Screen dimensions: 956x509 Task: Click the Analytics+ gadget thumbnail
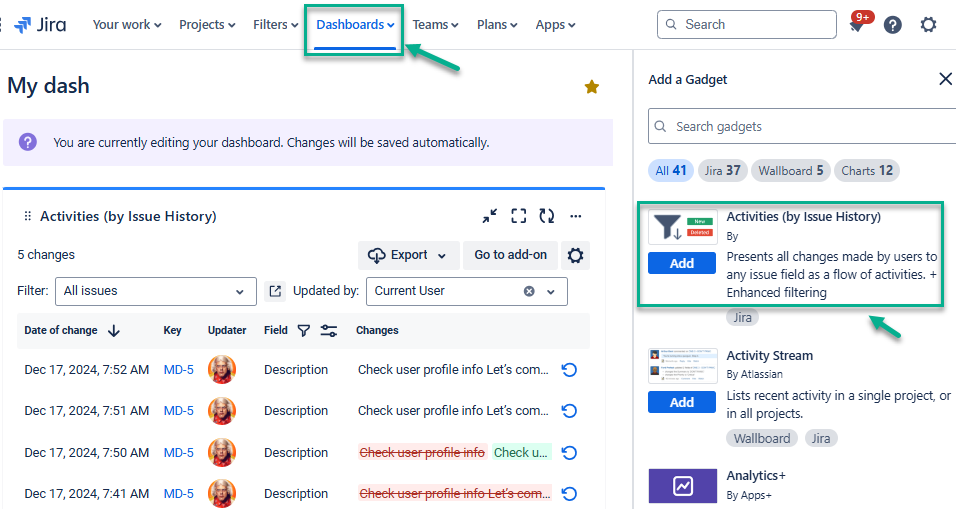[x=682, y=486]
